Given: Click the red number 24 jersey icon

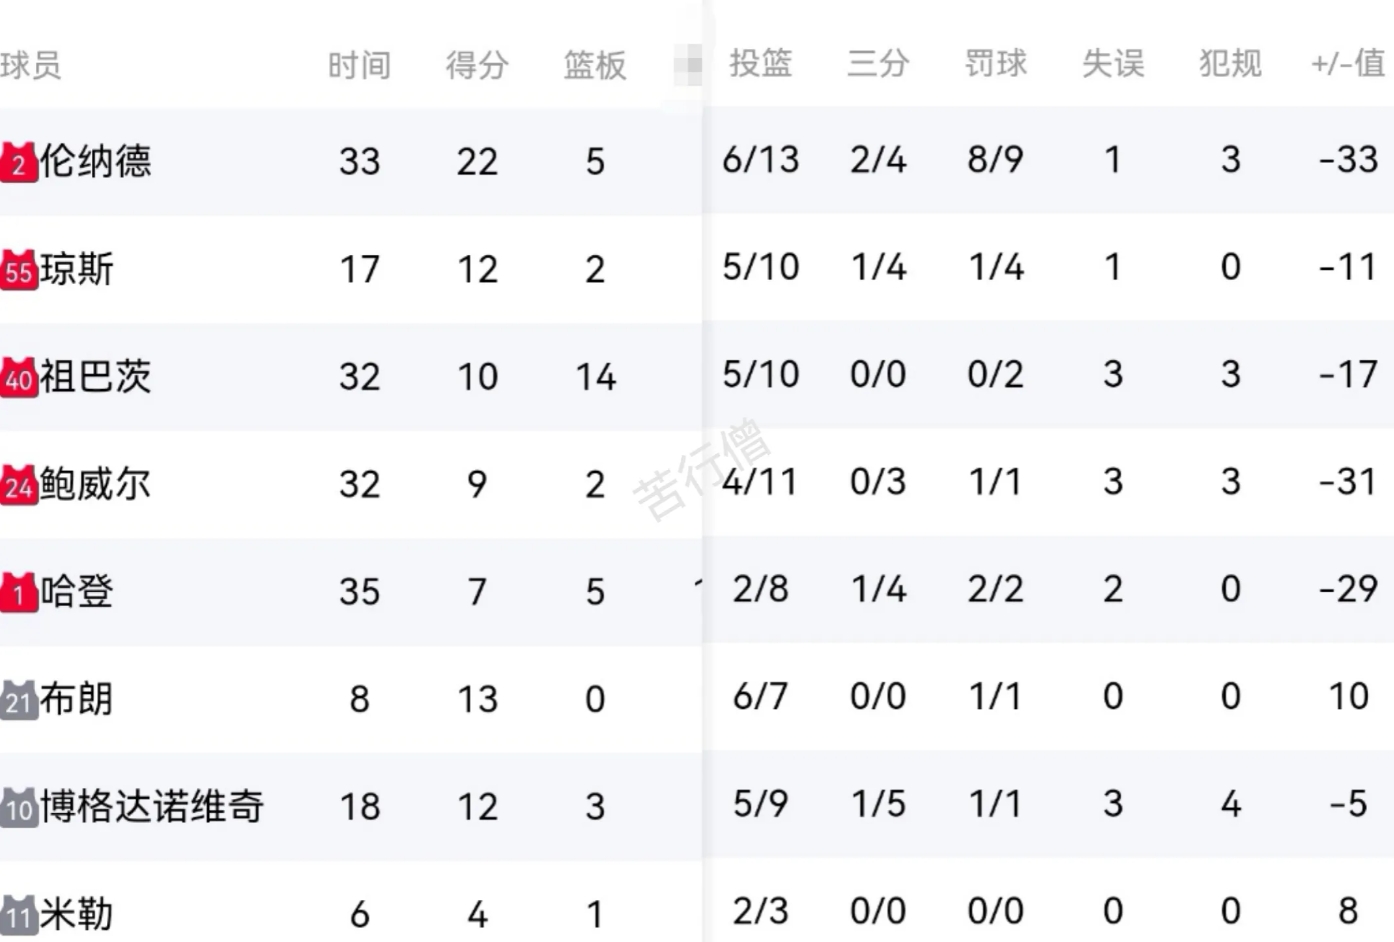Looking at the screenshot, I should [18, 485].
